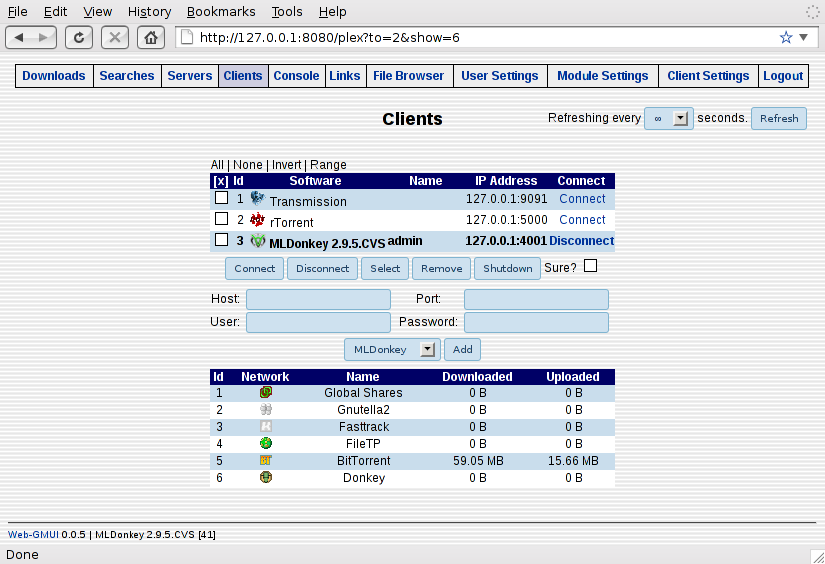Click into the User input field
The width and height of the screenshot is (825, 564).
pyautogui.click(x=318, y=323)
